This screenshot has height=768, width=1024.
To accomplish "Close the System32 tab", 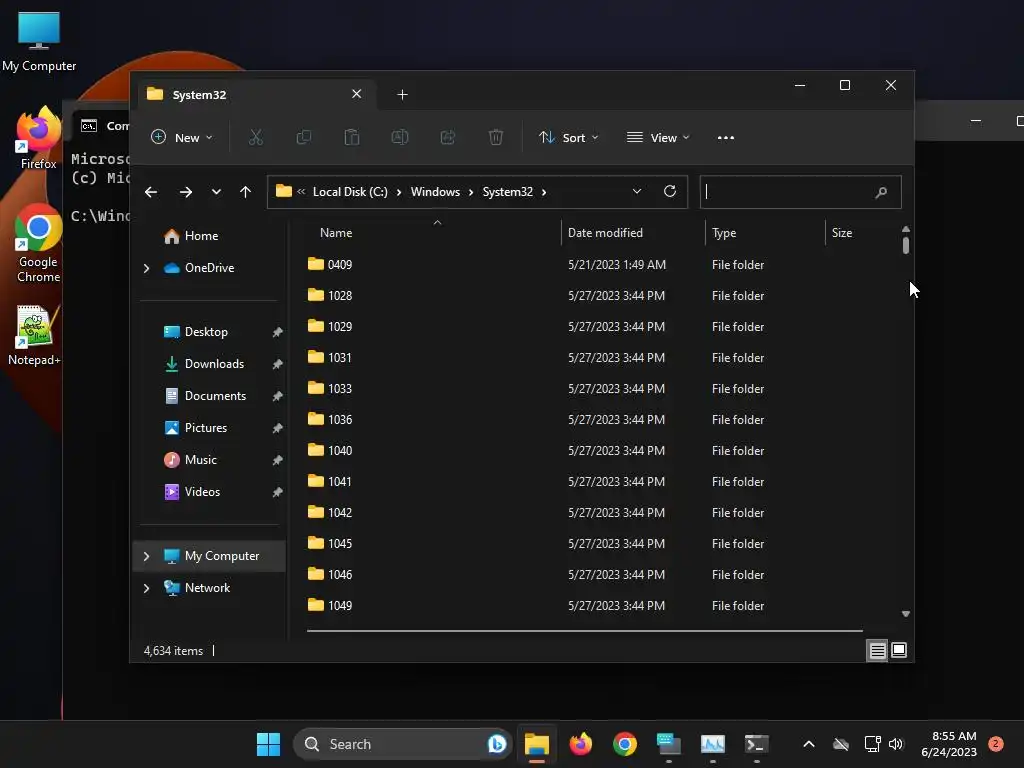I will (x=357, y=94).
